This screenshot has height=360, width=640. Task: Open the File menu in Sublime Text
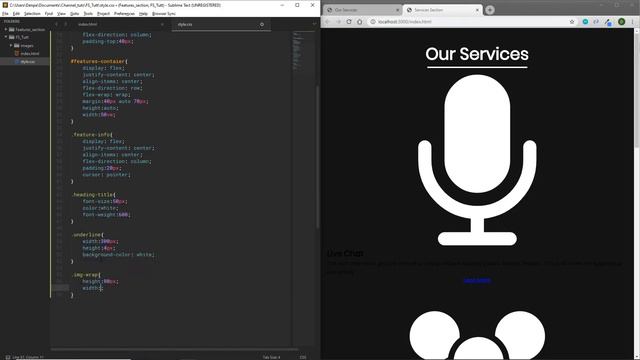click(x=5, y=13)
